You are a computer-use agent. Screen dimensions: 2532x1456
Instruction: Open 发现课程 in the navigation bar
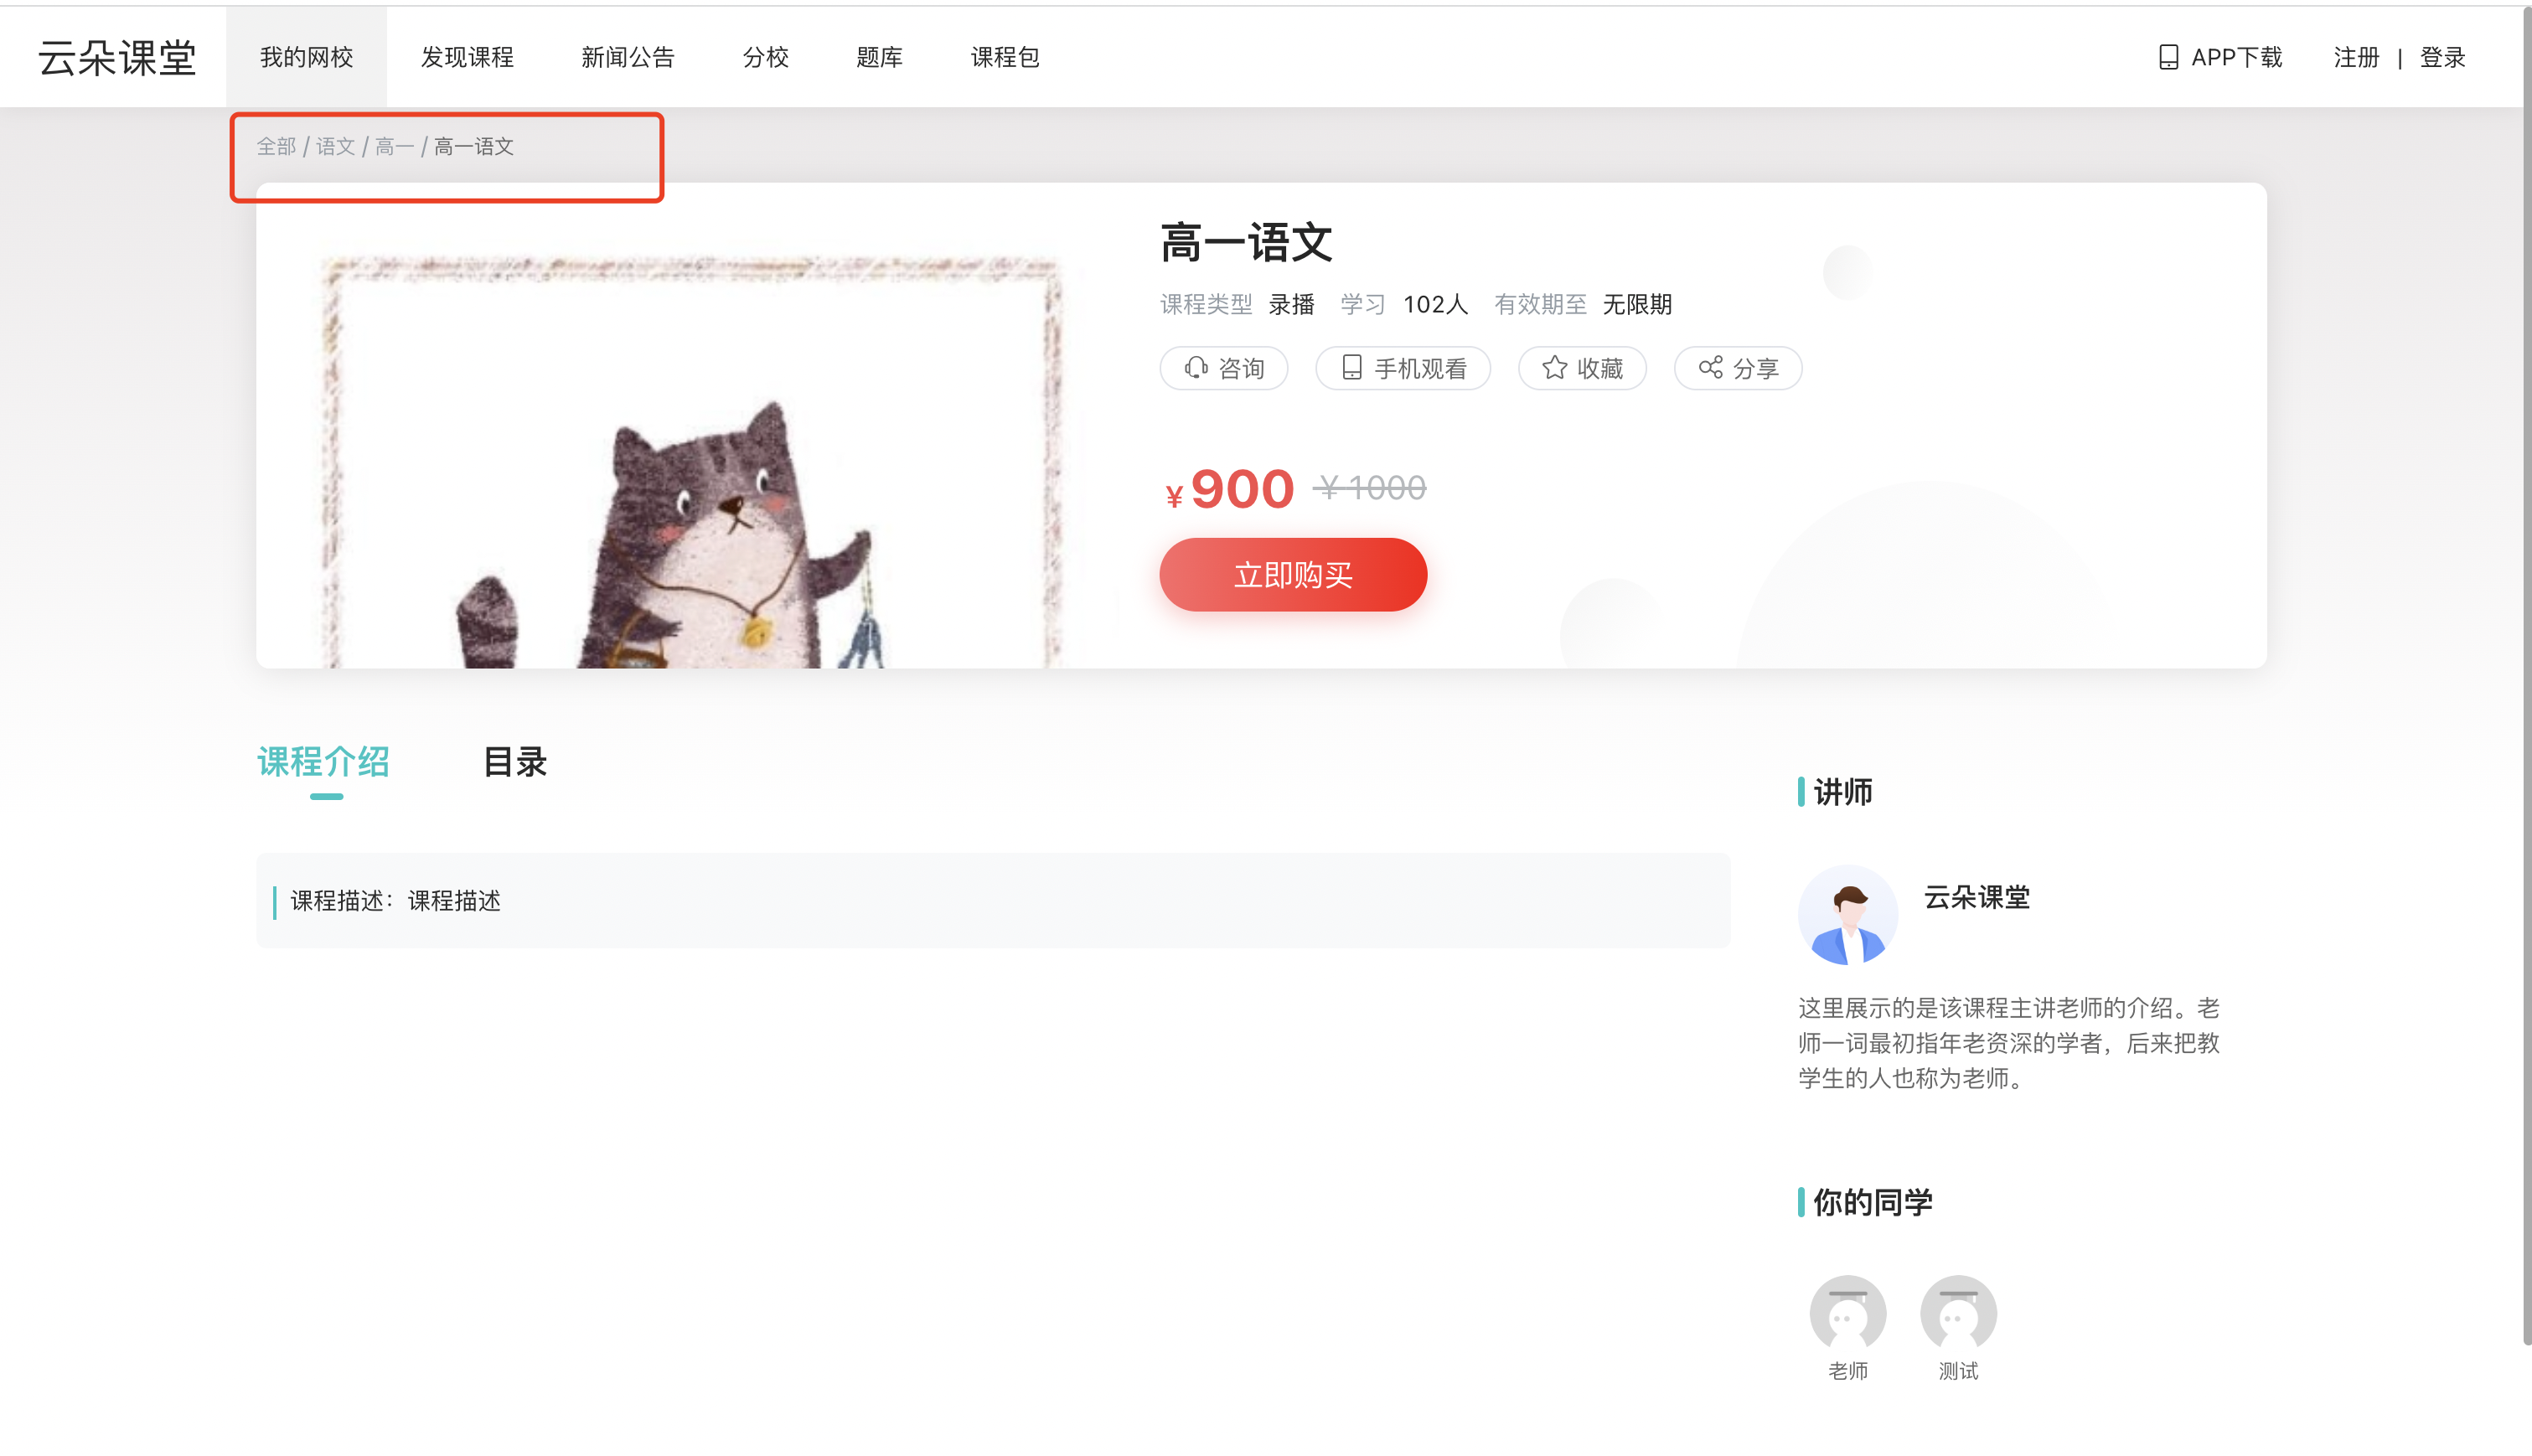[467, 57]
